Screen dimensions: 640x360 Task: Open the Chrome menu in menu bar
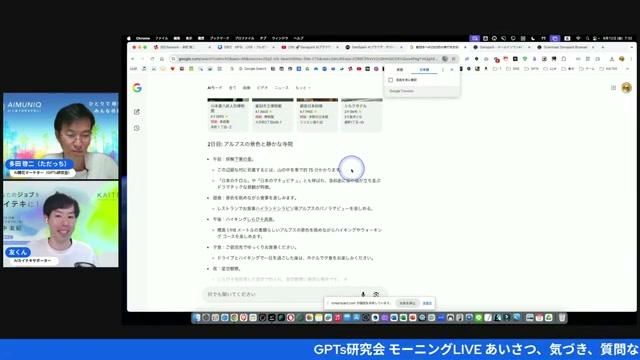click(143, 38)
